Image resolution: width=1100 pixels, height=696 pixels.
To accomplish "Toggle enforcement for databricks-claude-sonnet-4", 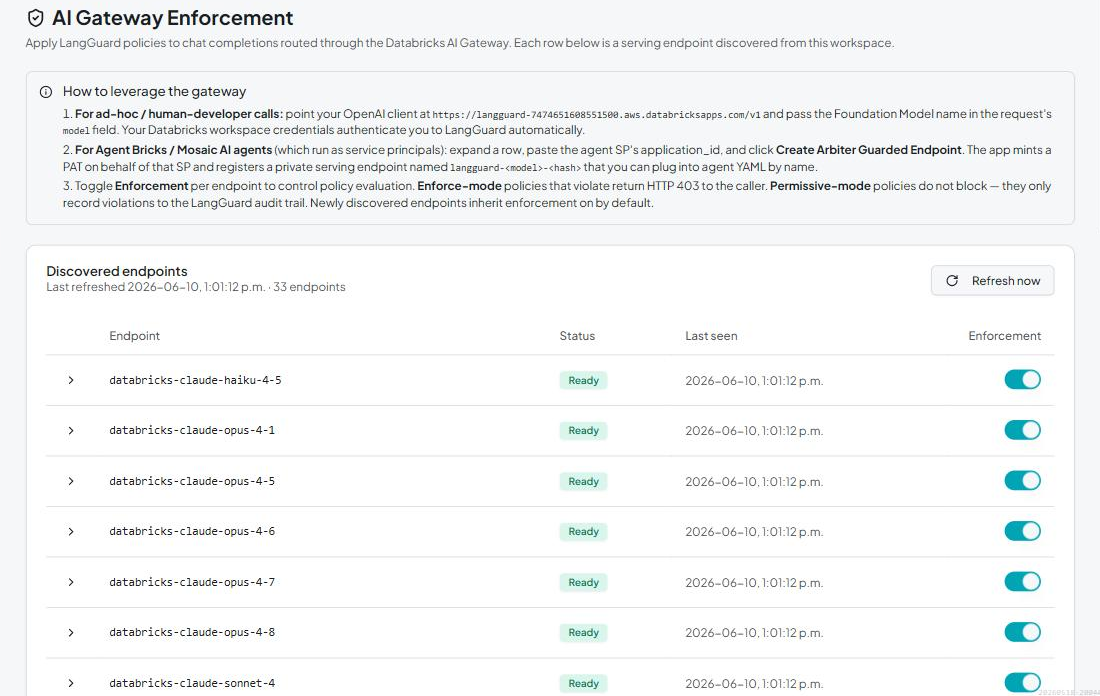I will [1022, 683].
